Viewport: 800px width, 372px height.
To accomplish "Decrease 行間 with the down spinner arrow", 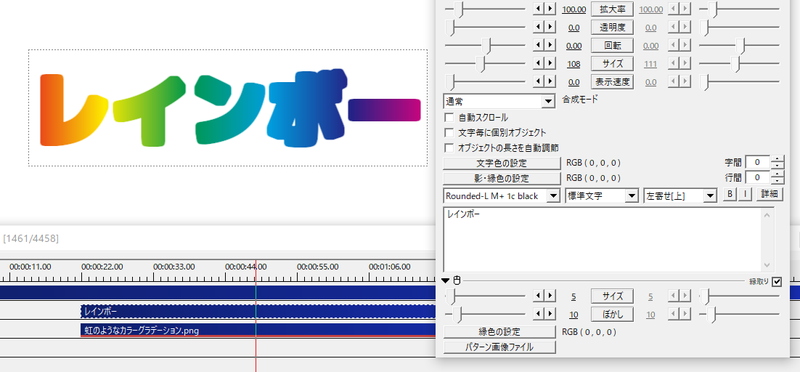I will 778,181.
